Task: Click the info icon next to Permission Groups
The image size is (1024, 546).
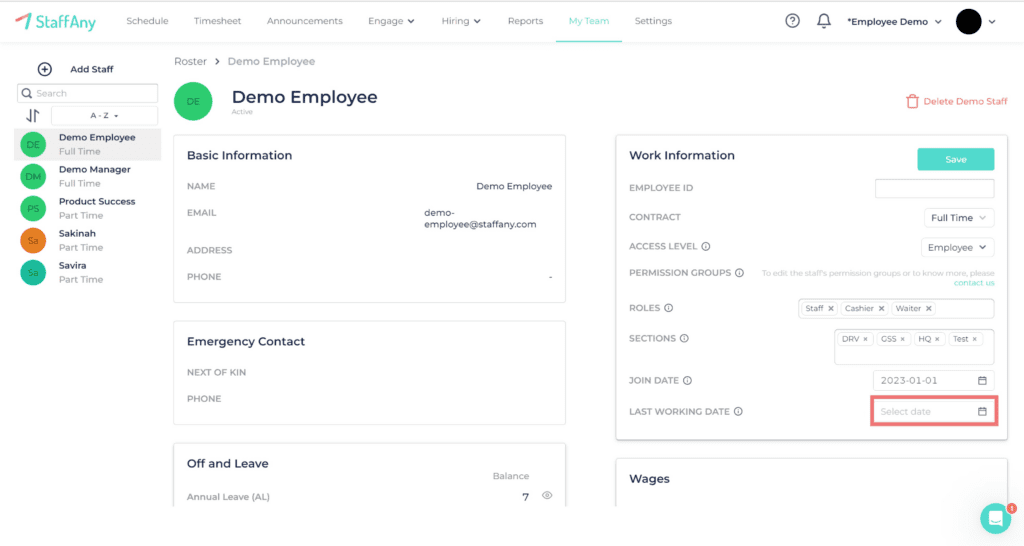Action: click(x=739, y=273)
